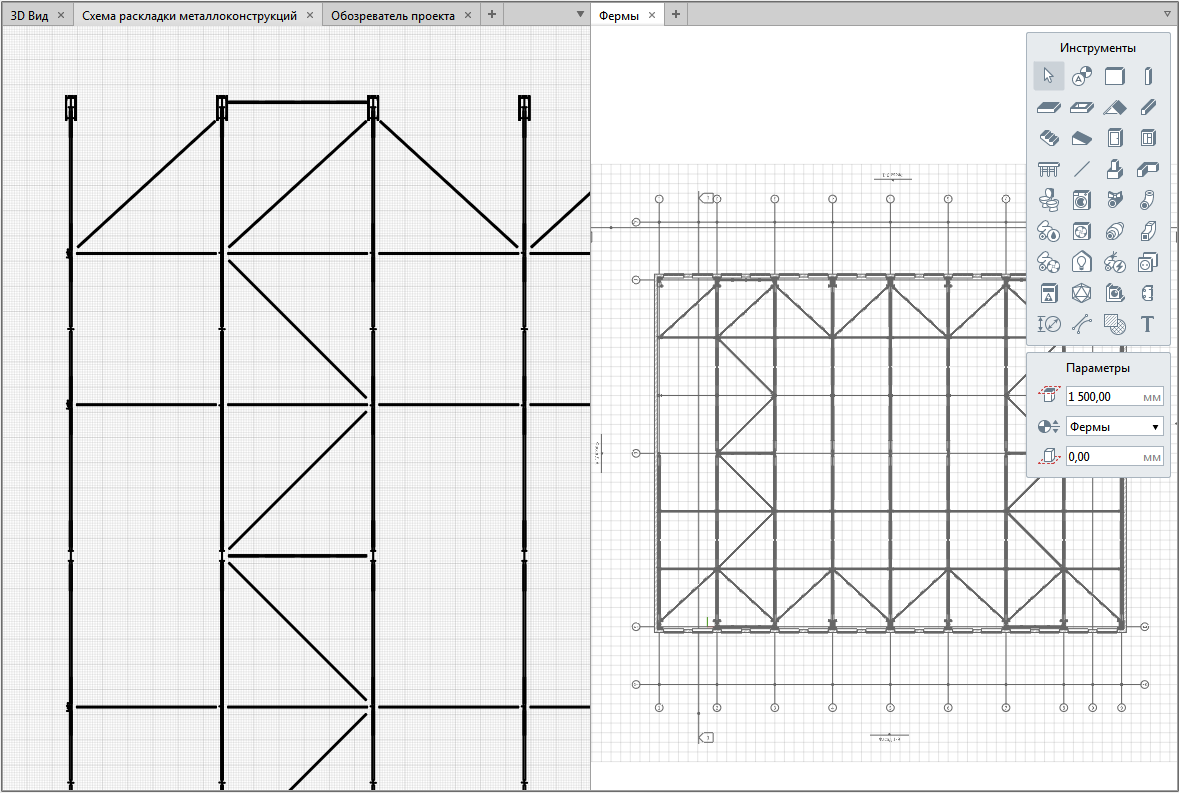Activate the Wall tool
Image resolution: width=1179 pixels, height=793 pixels.
click(x=1114, y=76)
